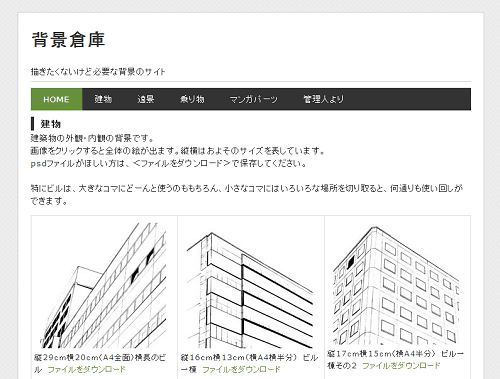Click the paragraph beginning 特にビルは
Screen dimensions: 500x379
click(x=247, y=195)
